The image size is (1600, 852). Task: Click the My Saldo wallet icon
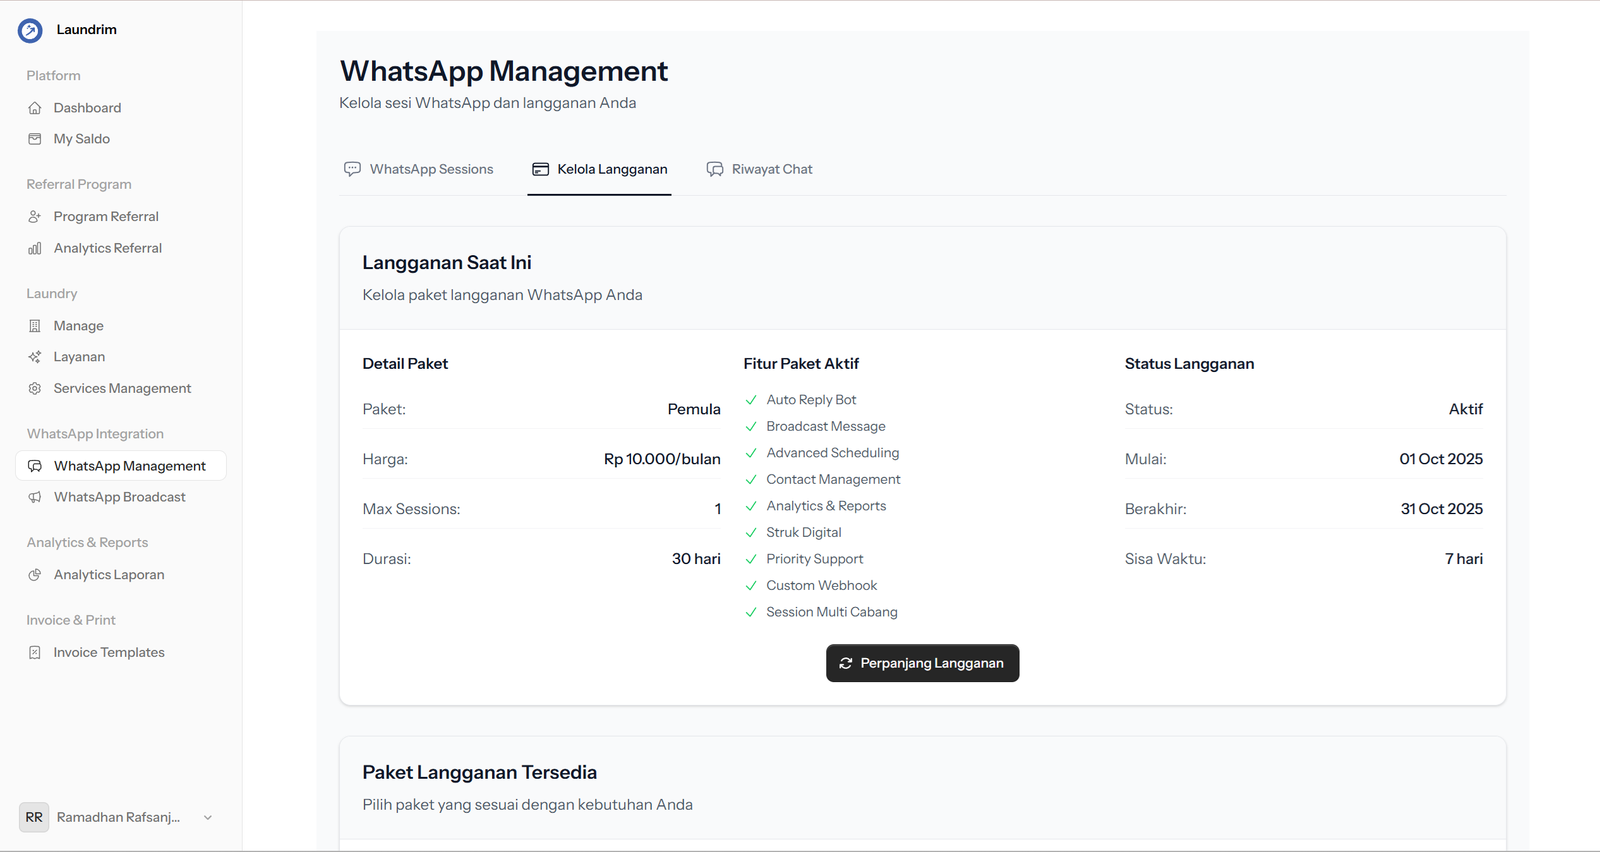[x=35, y=139]
